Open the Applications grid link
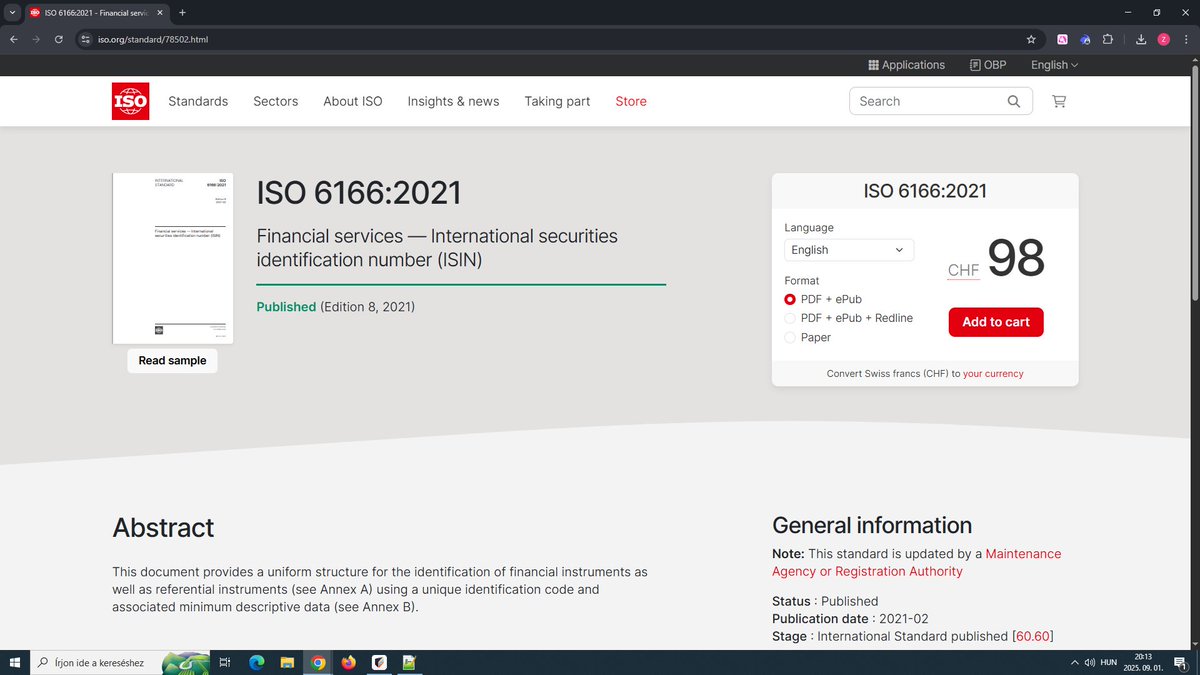Image resolution: width=1200 pixels, height=675 pixels. 906,65
